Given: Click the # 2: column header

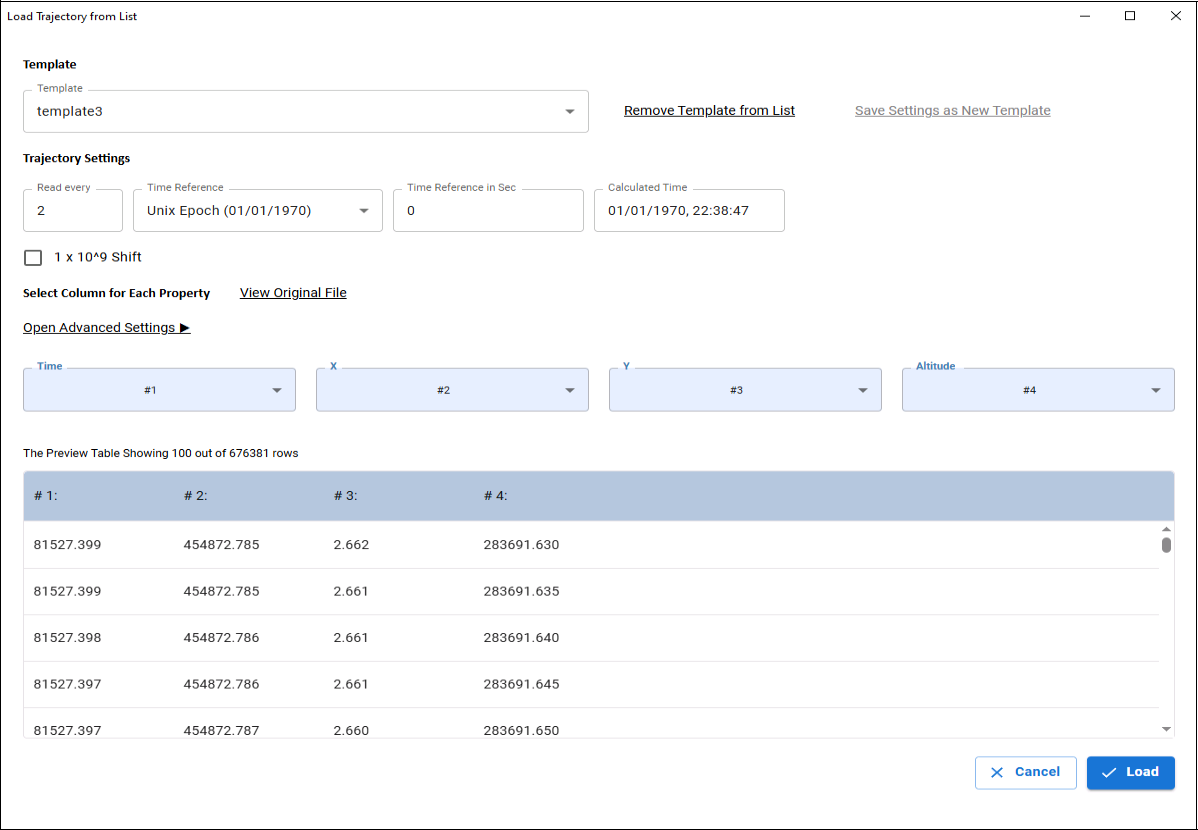Looking at the screenshot, I should pos(196,496).
